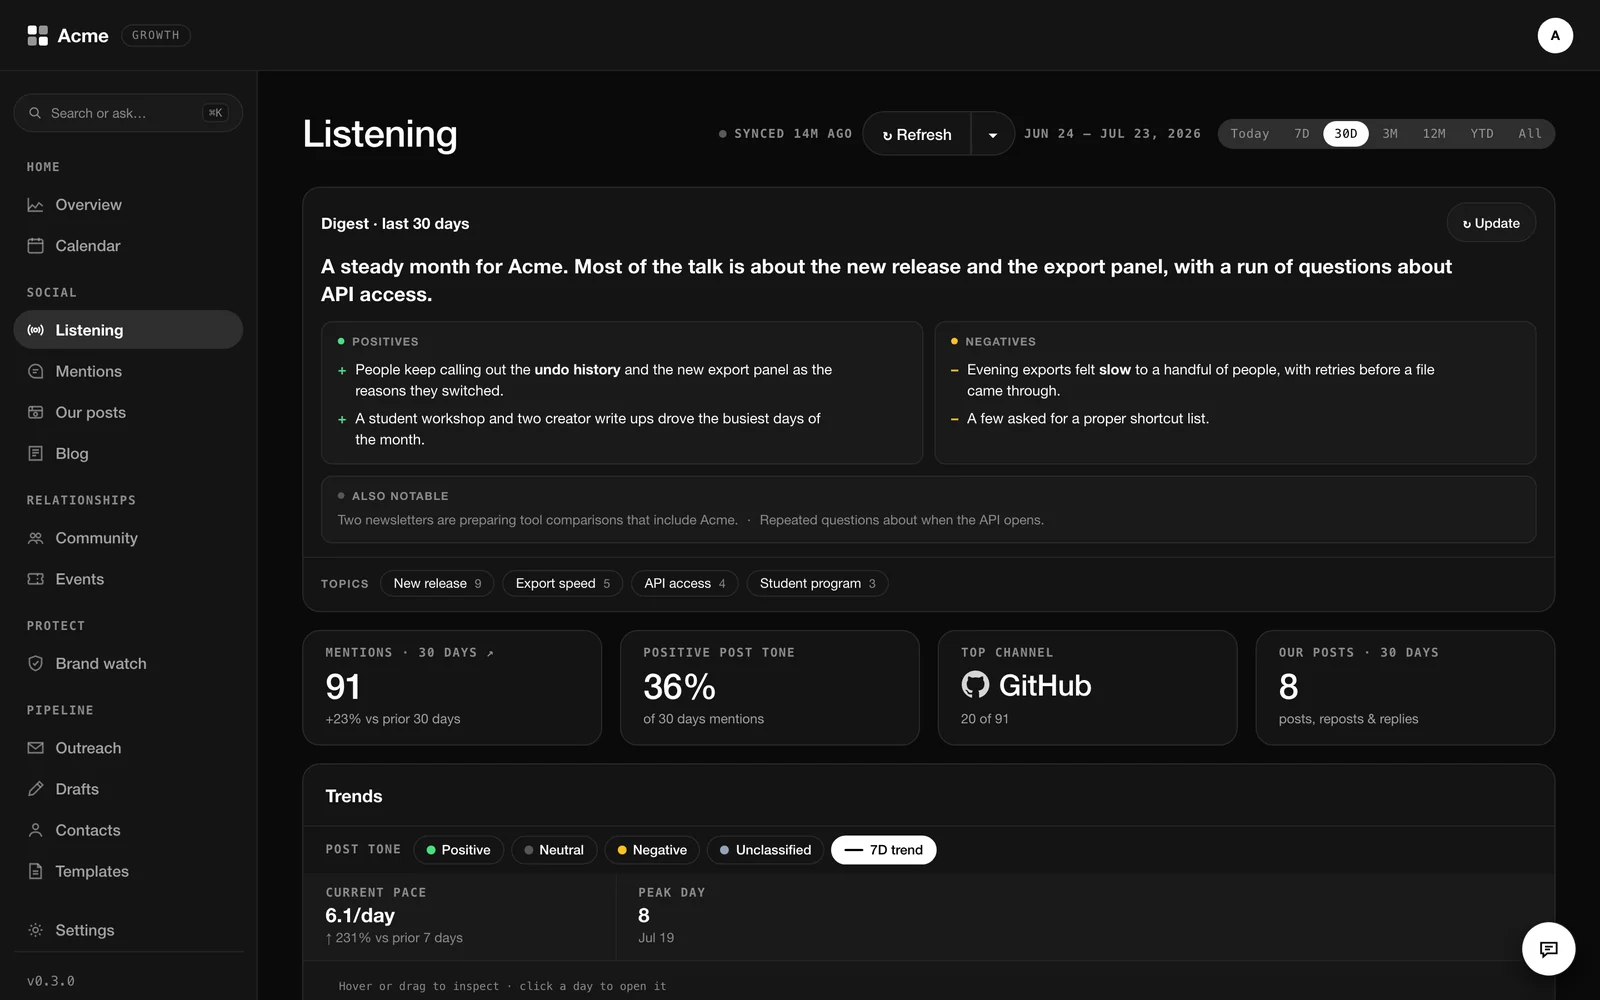Open Overview in the sidebar
The height and width of the screenshot is (1000, 1600).
pyautogui.click(x=128, y=205)
